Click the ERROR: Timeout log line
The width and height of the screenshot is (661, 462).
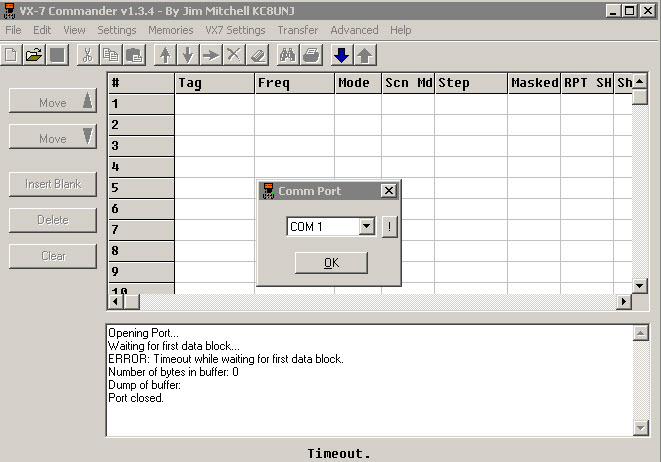click(x=226, y=359)
